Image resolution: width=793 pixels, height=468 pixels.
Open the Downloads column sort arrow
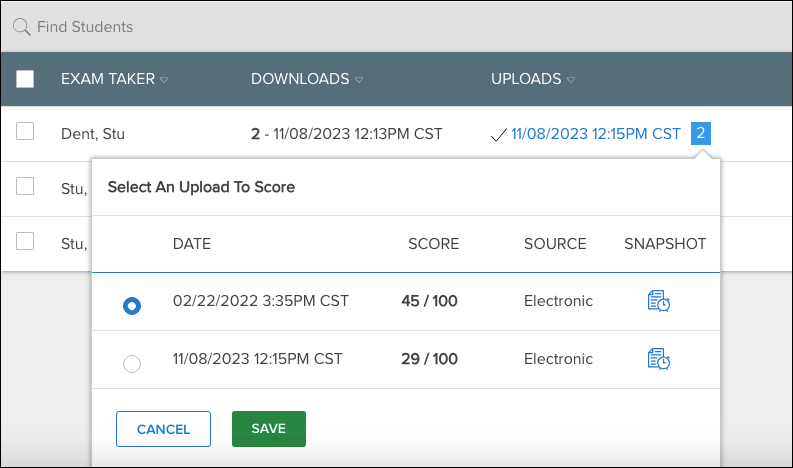click(x=359, y=80)
